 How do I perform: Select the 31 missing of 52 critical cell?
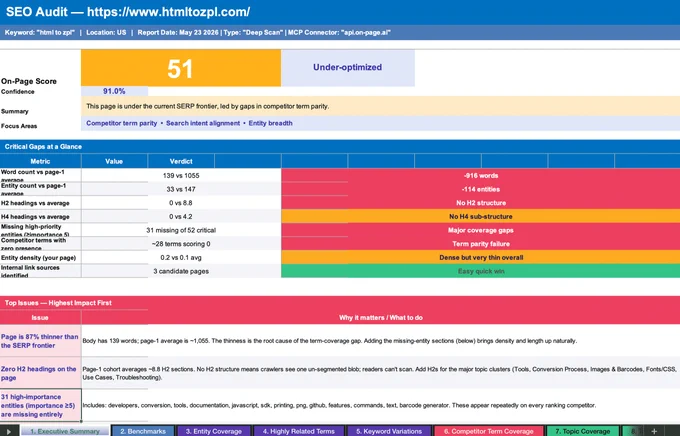point(181,230)
